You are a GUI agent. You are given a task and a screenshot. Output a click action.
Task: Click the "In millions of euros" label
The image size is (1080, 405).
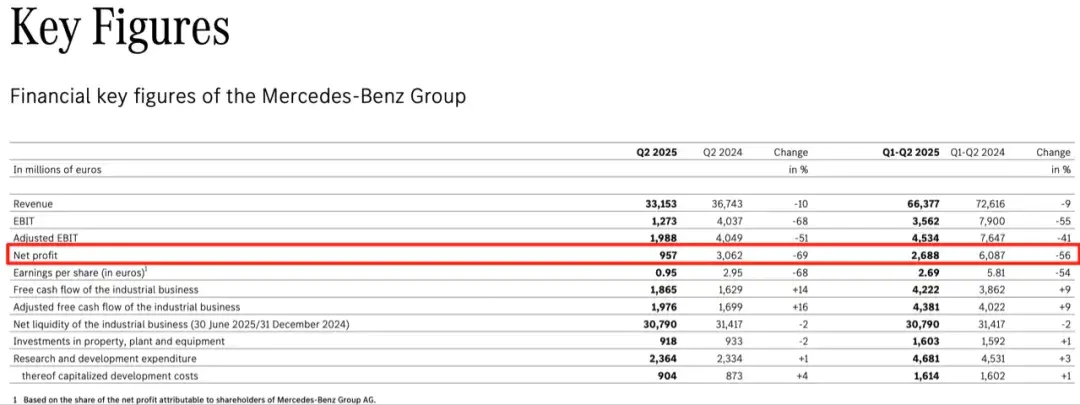click(x=57, y=170)
